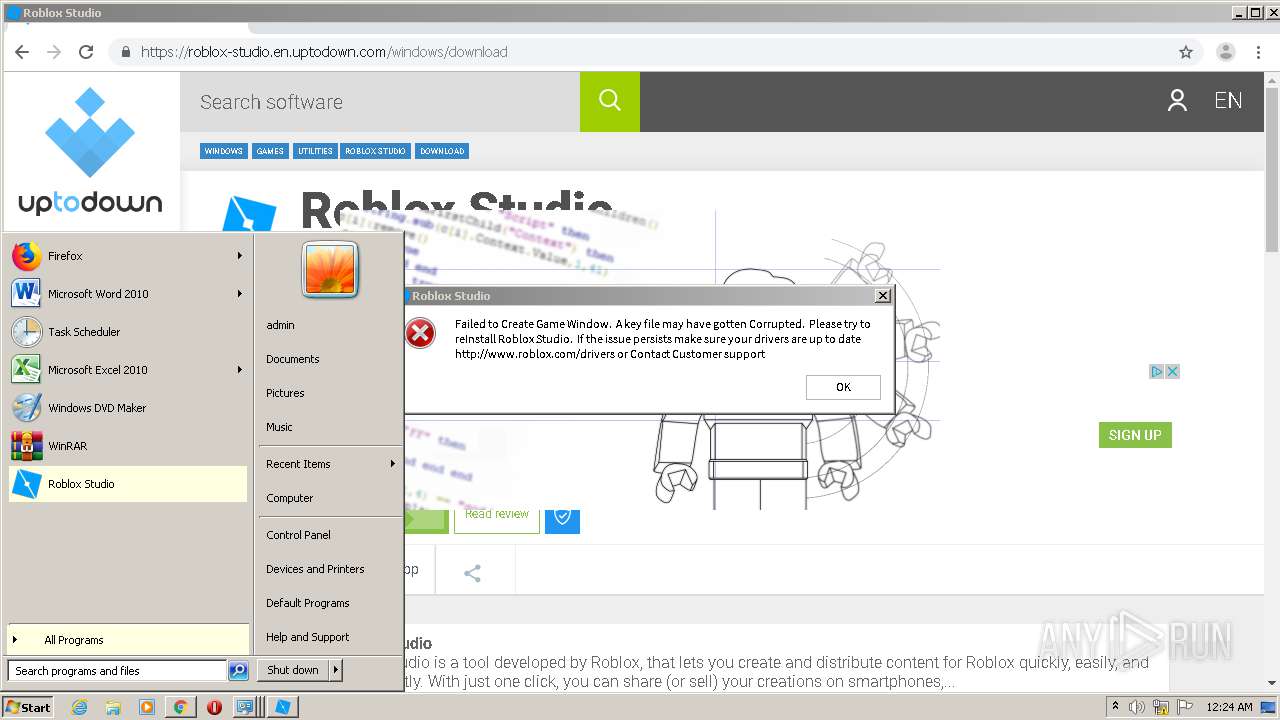Click the DOWNLOAD breadcrumb tag
The height and width of the screenshot is (720, 1280).
click(442, 151)
